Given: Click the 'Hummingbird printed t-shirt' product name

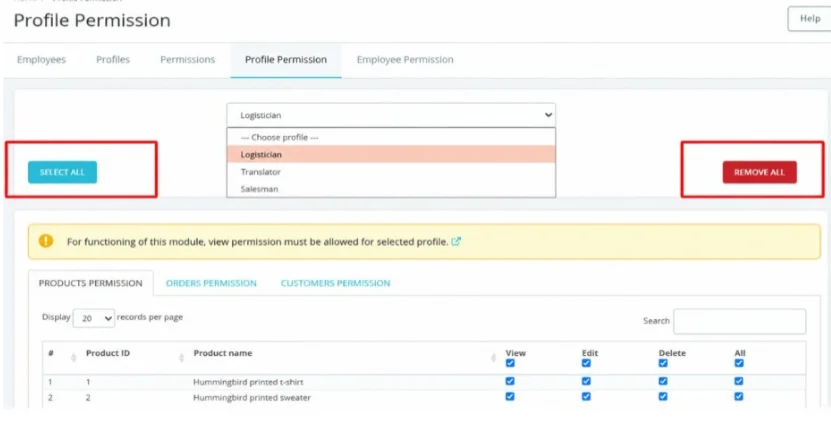Looking at the screenshot, I should [x=248, y=382].
